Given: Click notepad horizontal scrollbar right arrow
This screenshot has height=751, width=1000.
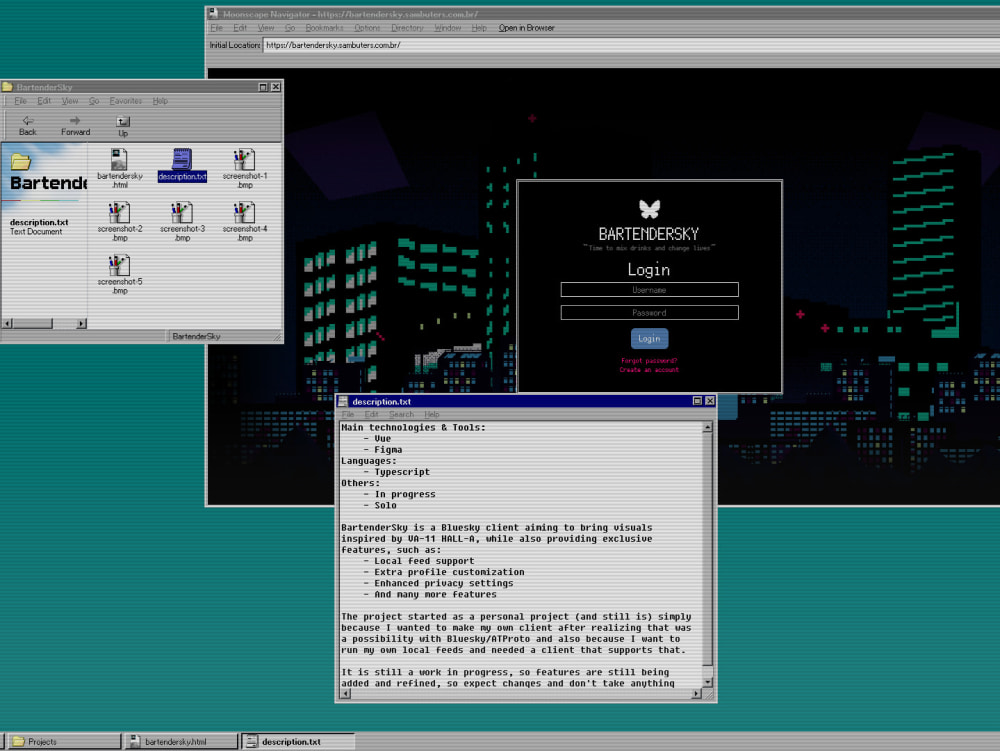Looking at the screenshot, I should pos(696,694).
